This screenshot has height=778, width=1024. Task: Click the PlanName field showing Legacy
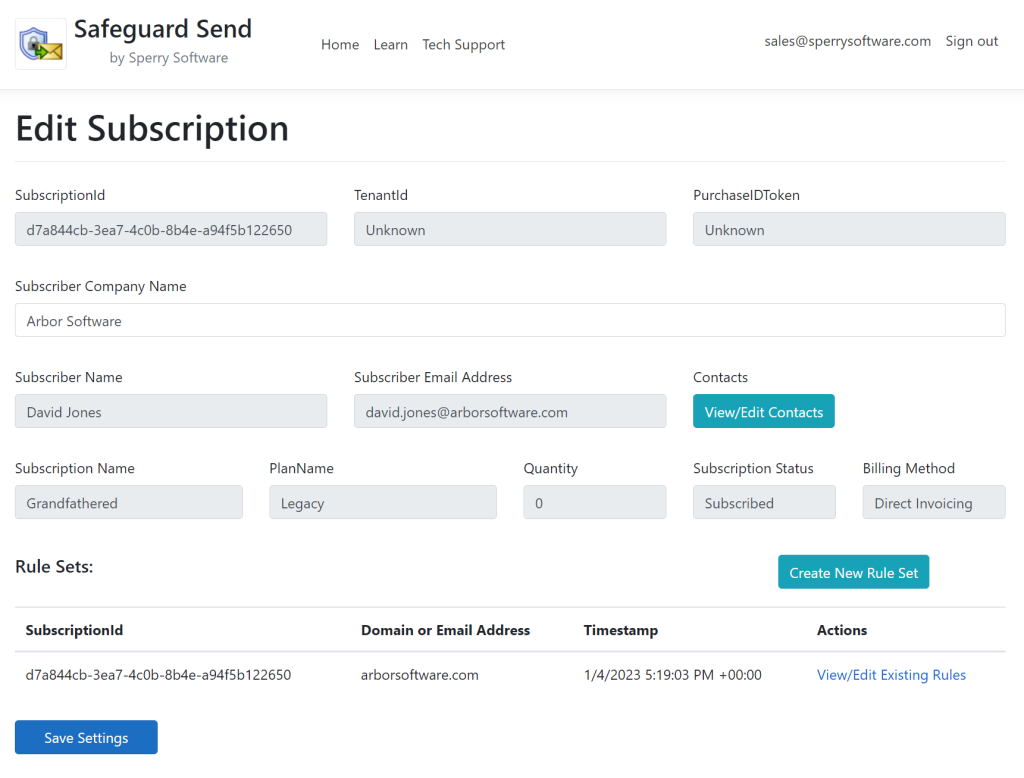[x=383, y=502]
